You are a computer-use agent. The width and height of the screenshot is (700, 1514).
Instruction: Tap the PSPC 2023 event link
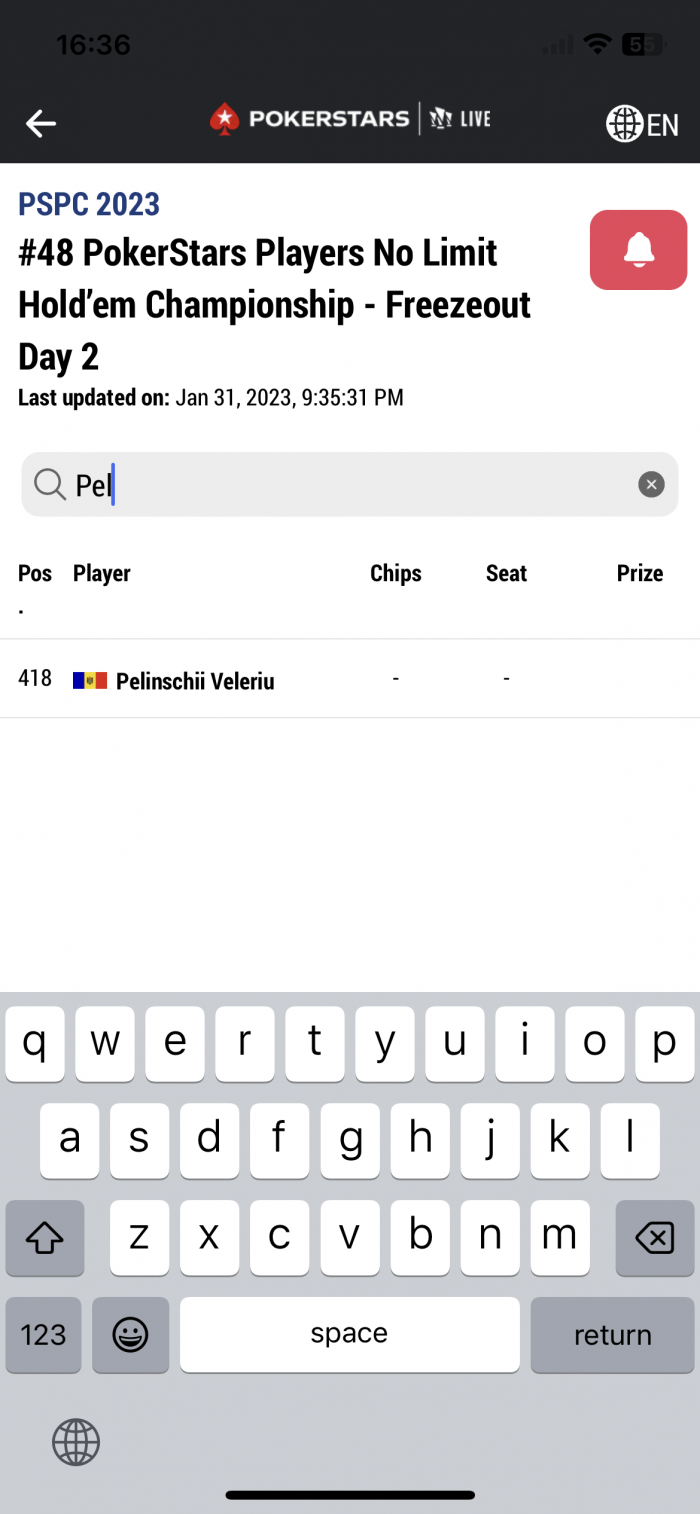tap(89, 204)
